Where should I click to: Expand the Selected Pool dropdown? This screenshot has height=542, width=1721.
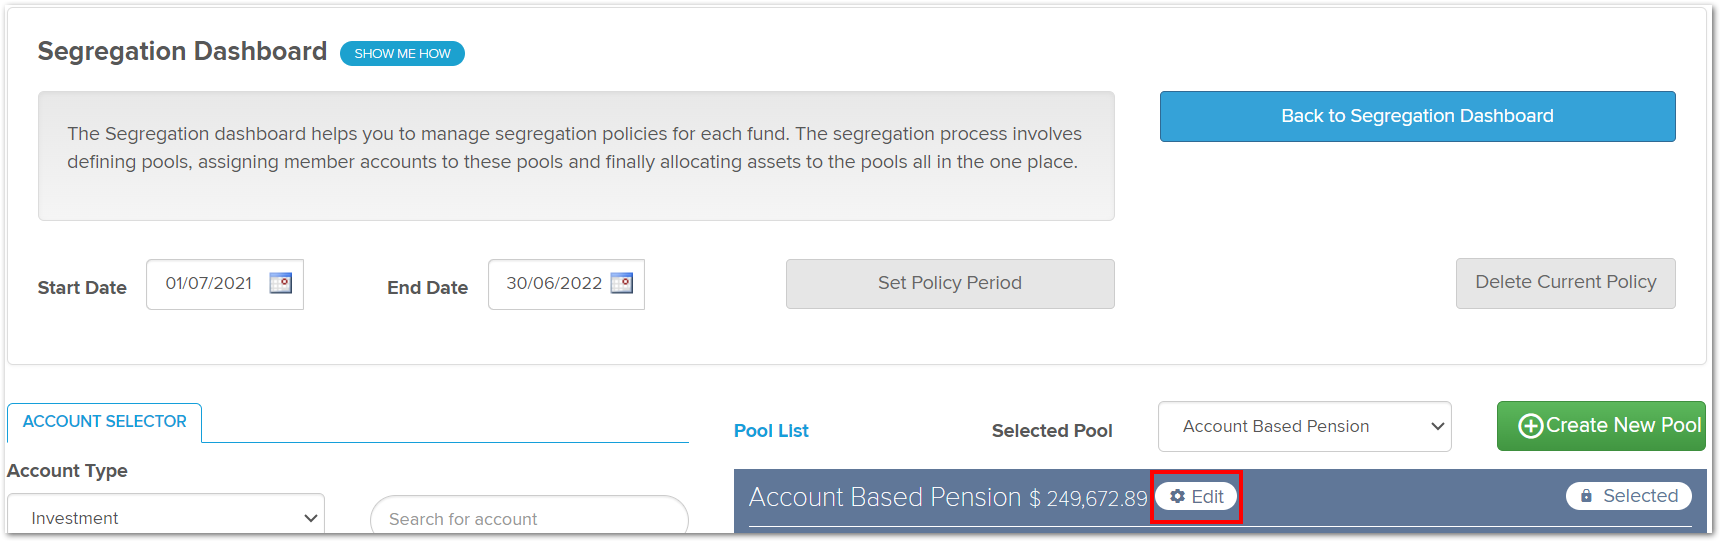(1304, 426)
